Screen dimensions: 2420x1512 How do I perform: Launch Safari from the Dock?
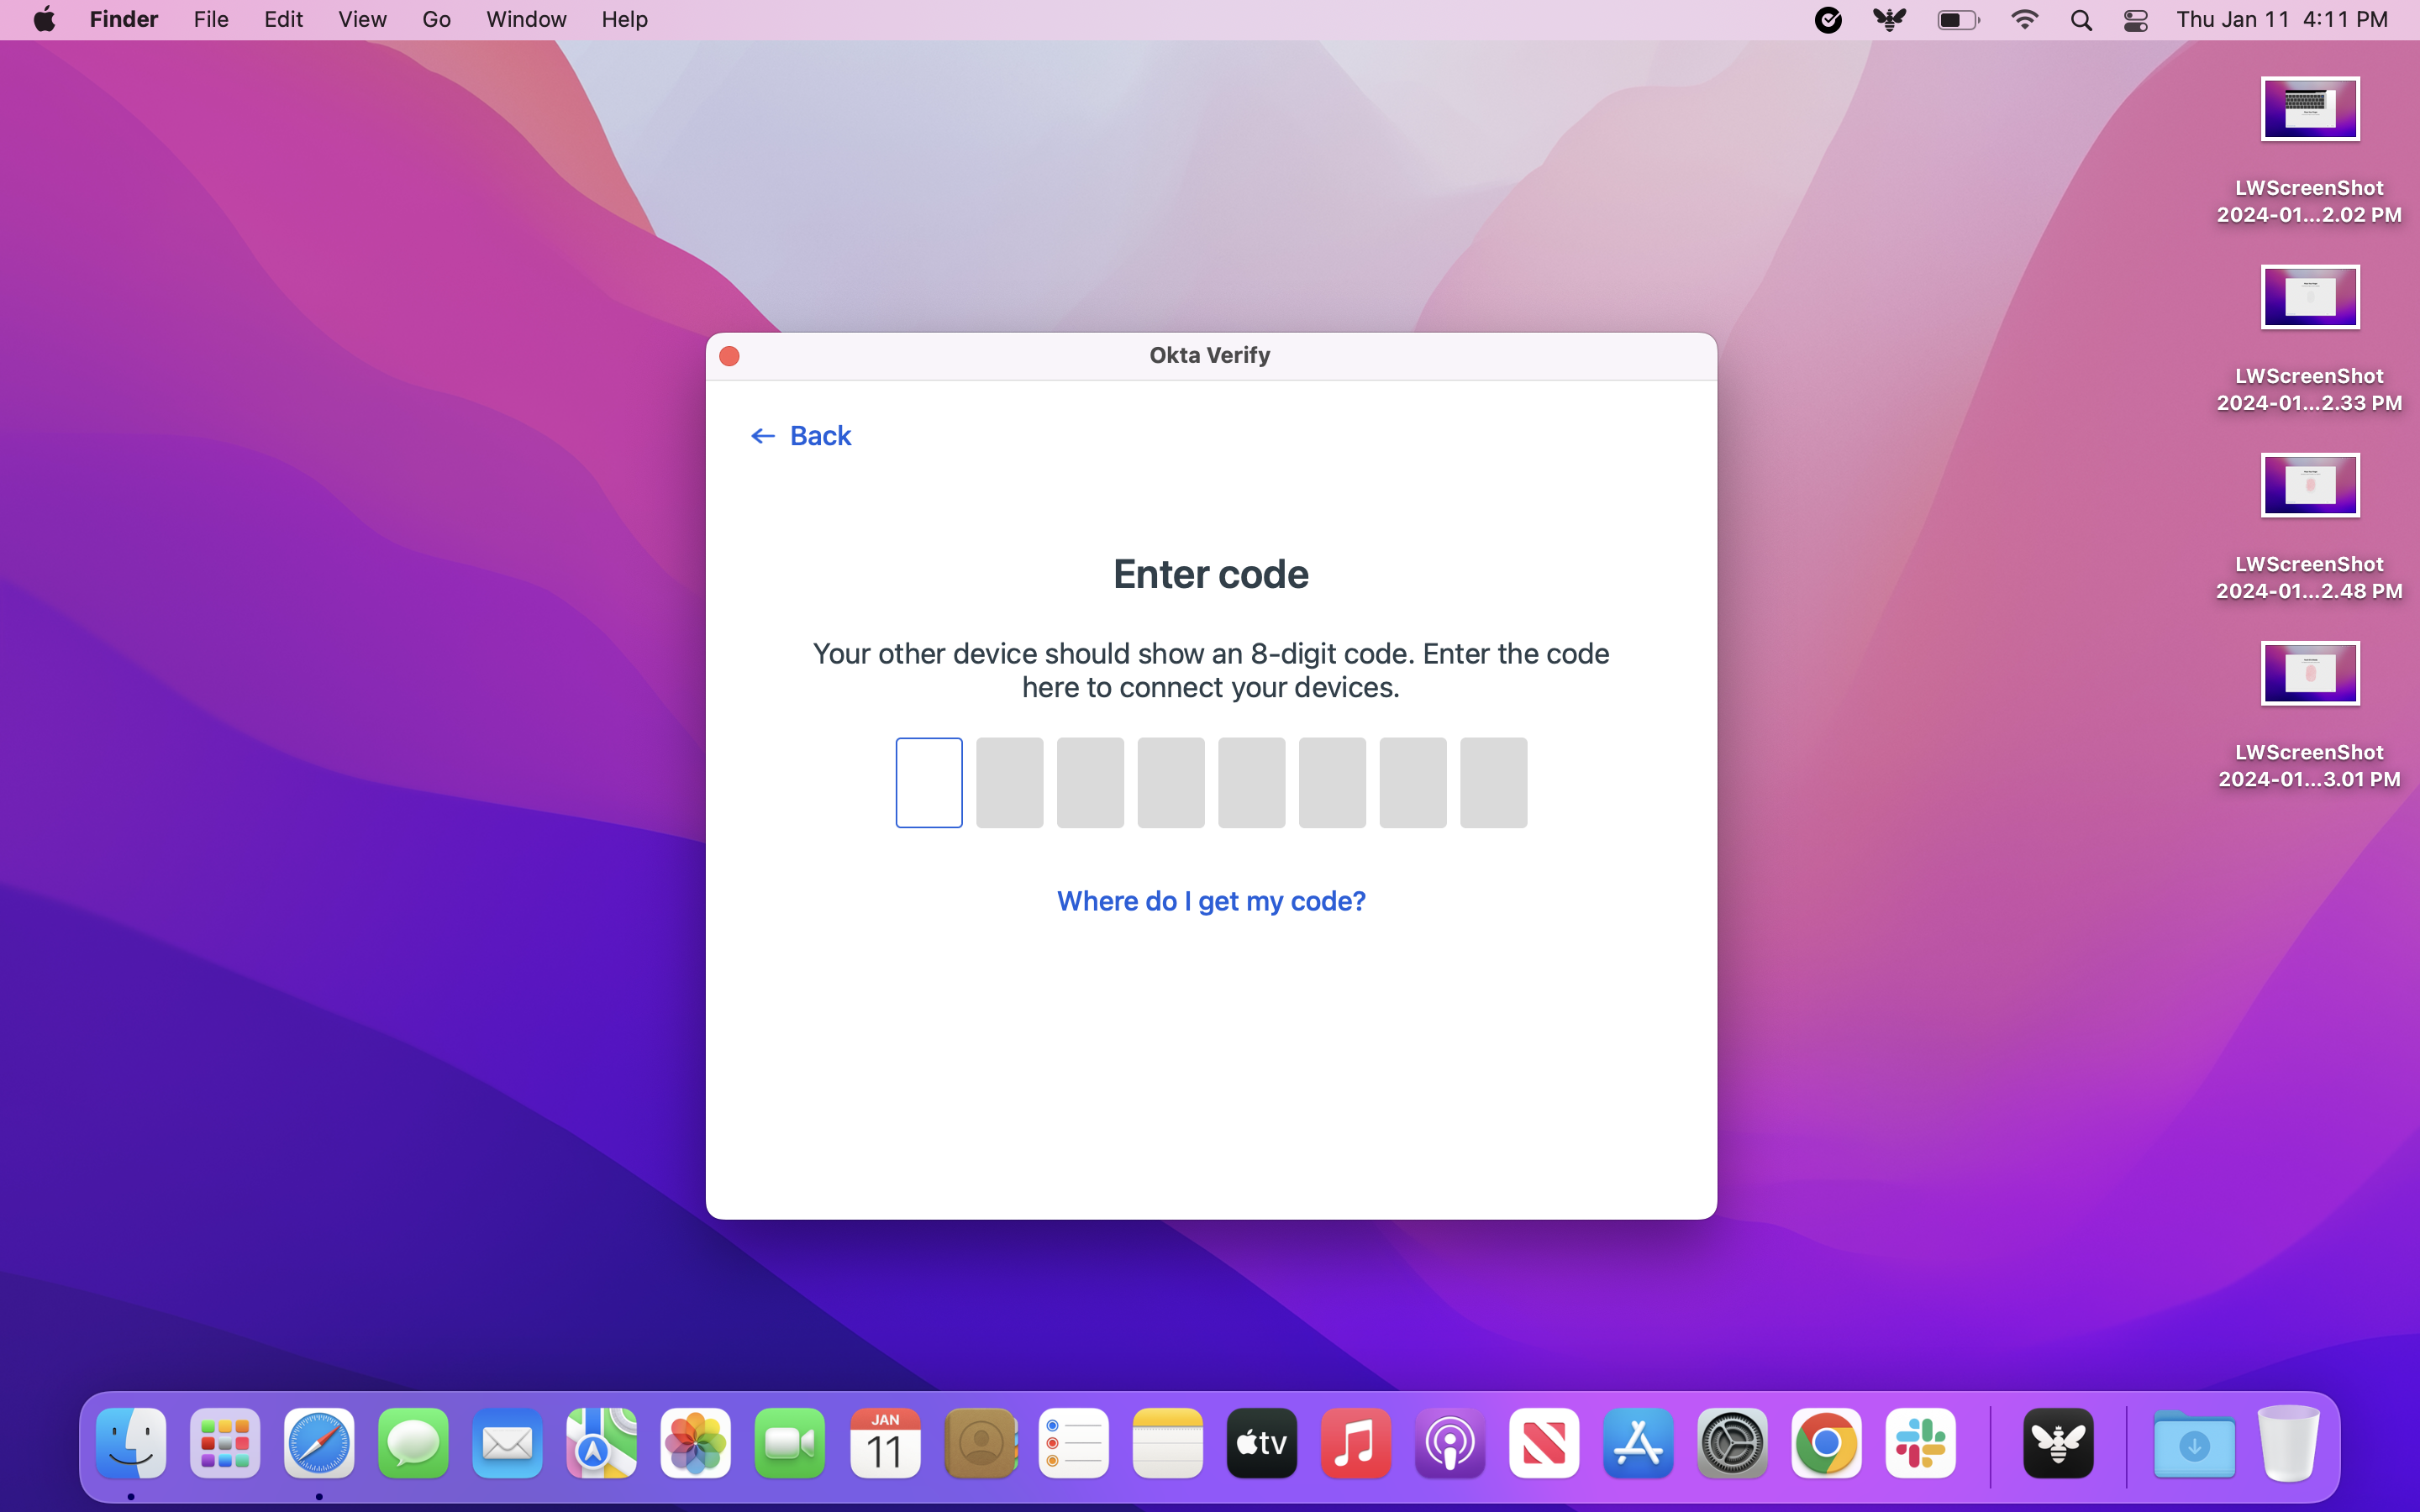pyautogui.click(x=319, y=1443)
